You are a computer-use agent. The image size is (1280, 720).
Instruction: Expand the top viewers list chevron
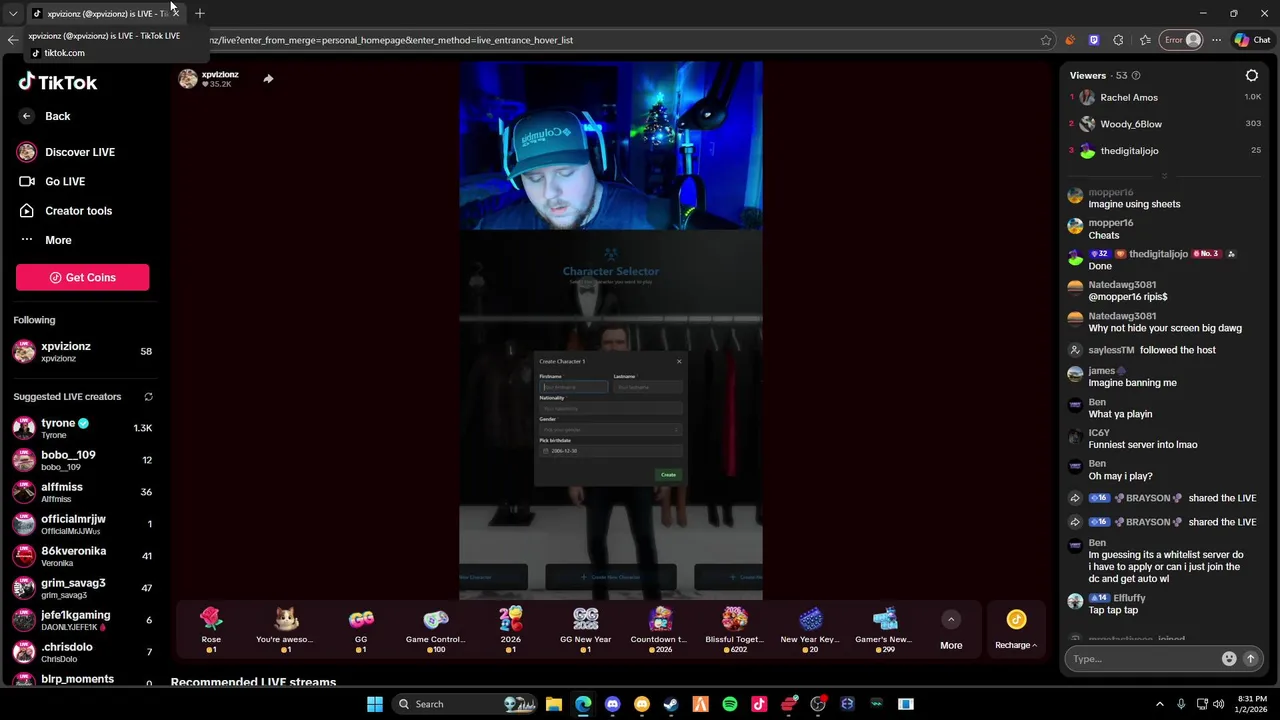[x=1163, y=175]
